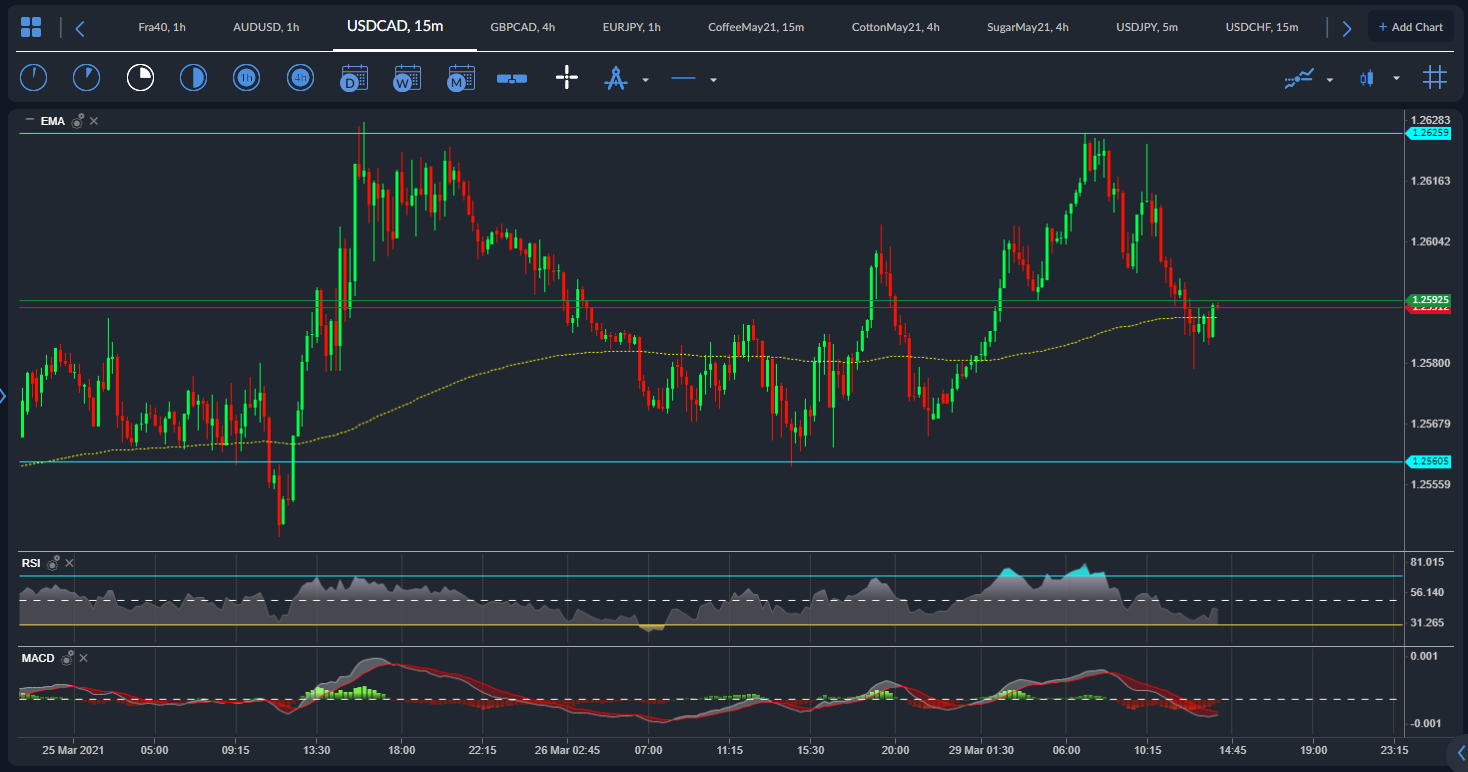Open the CottonMay21, 4h tab
Screen dimensions: 1468x772
(x=896, y=27)
